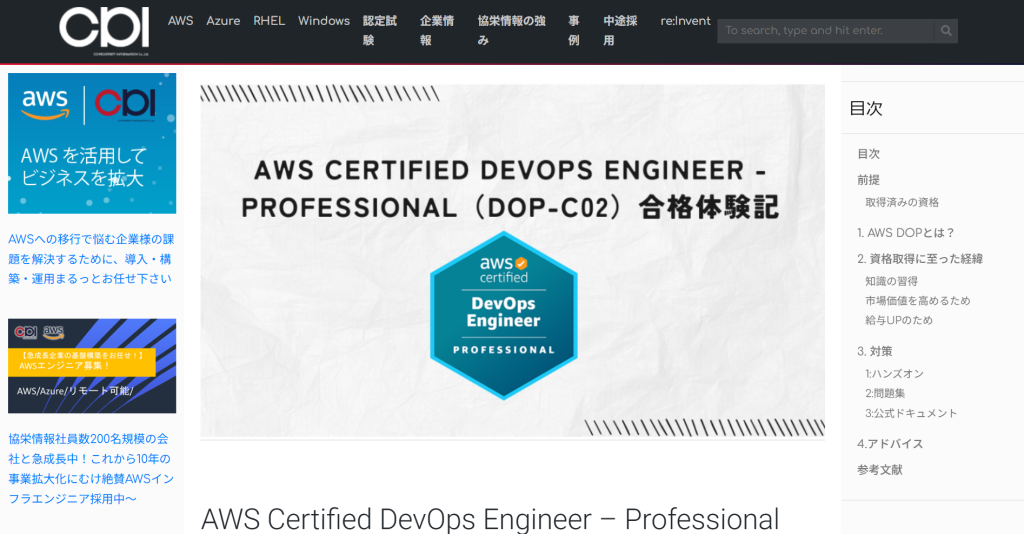Jump to 目次 in table of contents
1024x534 pixels.
(x=869, y=154)
